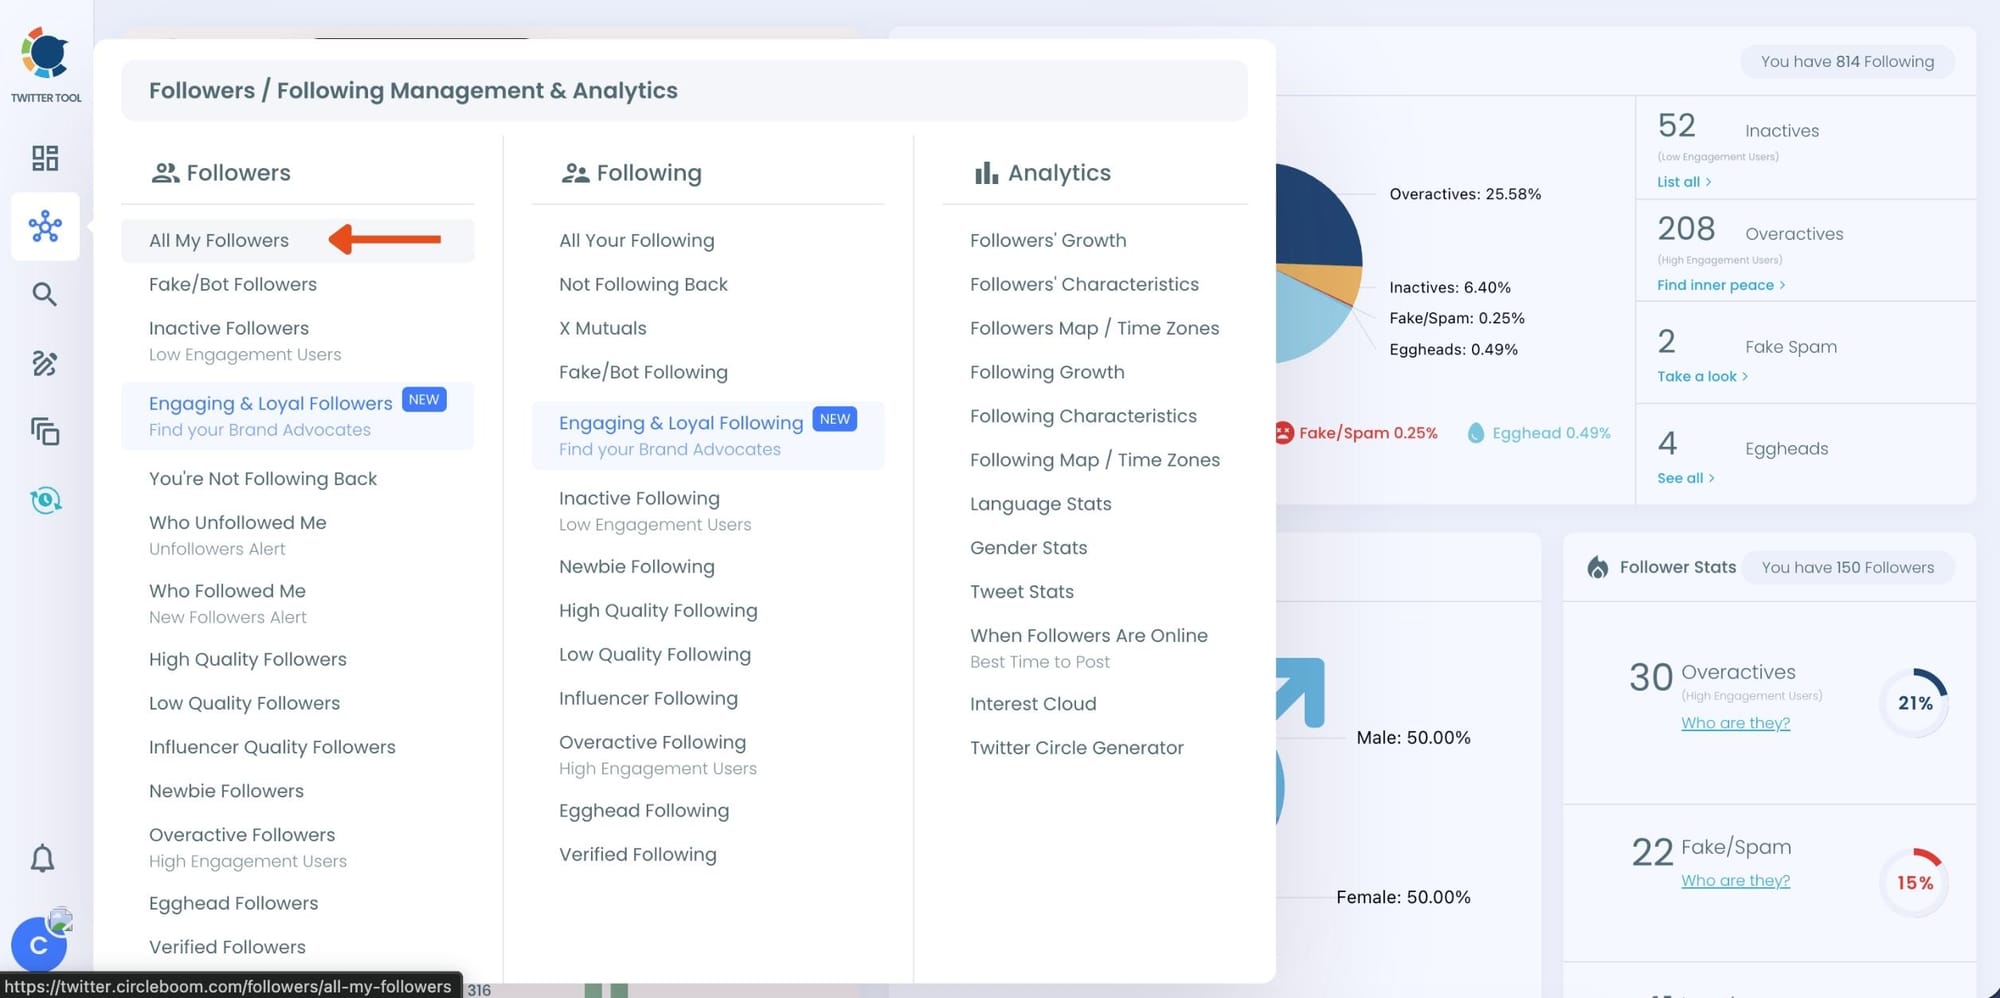Open notifications bell icon
The height and width of the screenshot is (998, 2000).
click(x=42, y=858)
